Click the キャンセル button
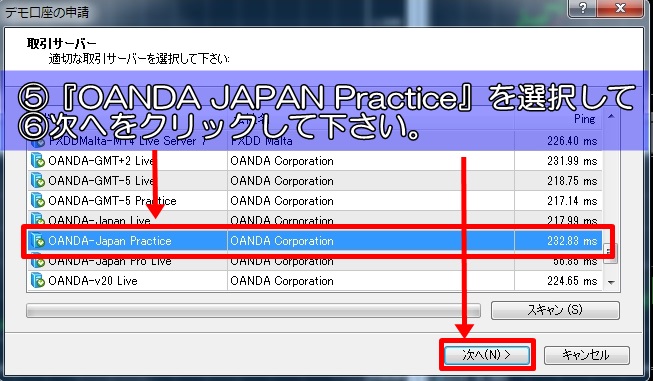This screenshot has height=381, width=653. pos(586,355)
